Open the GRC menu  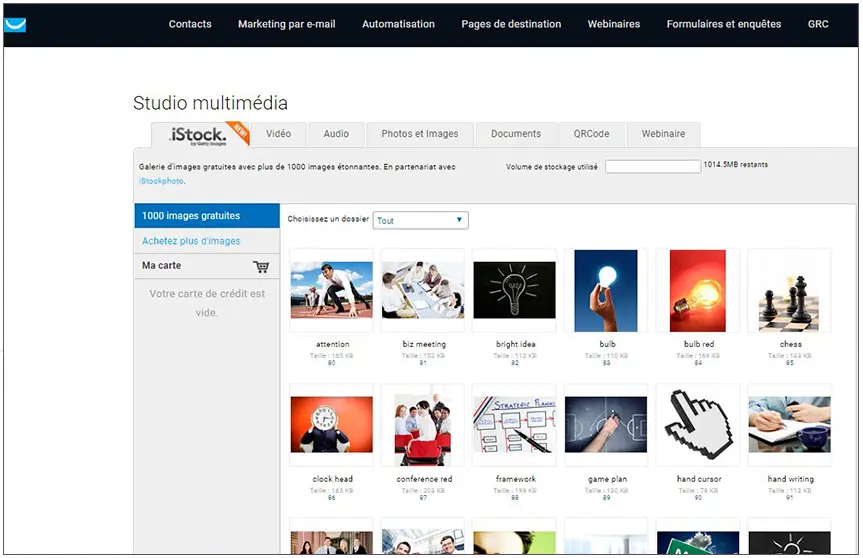(x=818, y=24)
